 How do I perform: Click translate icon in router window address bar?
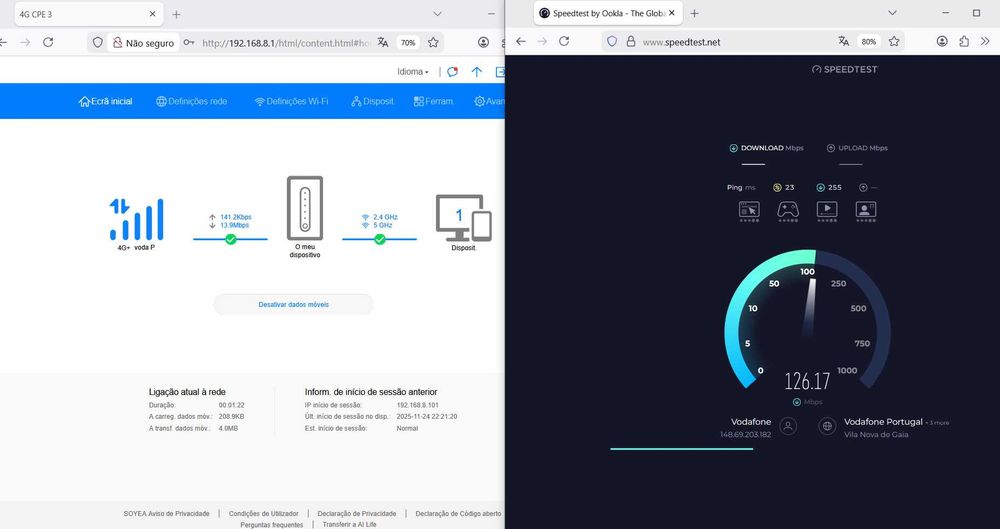pos(383,42)
